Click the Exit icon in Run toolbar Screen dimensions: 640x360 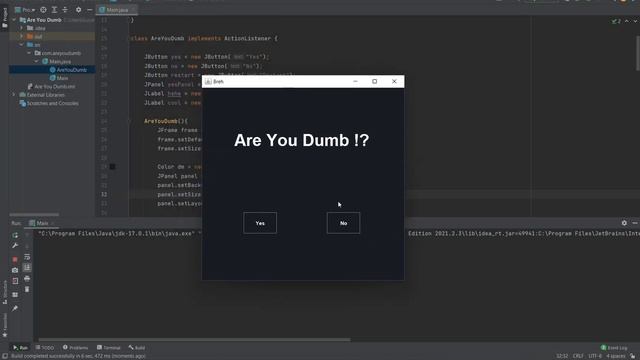click(15, 281)
